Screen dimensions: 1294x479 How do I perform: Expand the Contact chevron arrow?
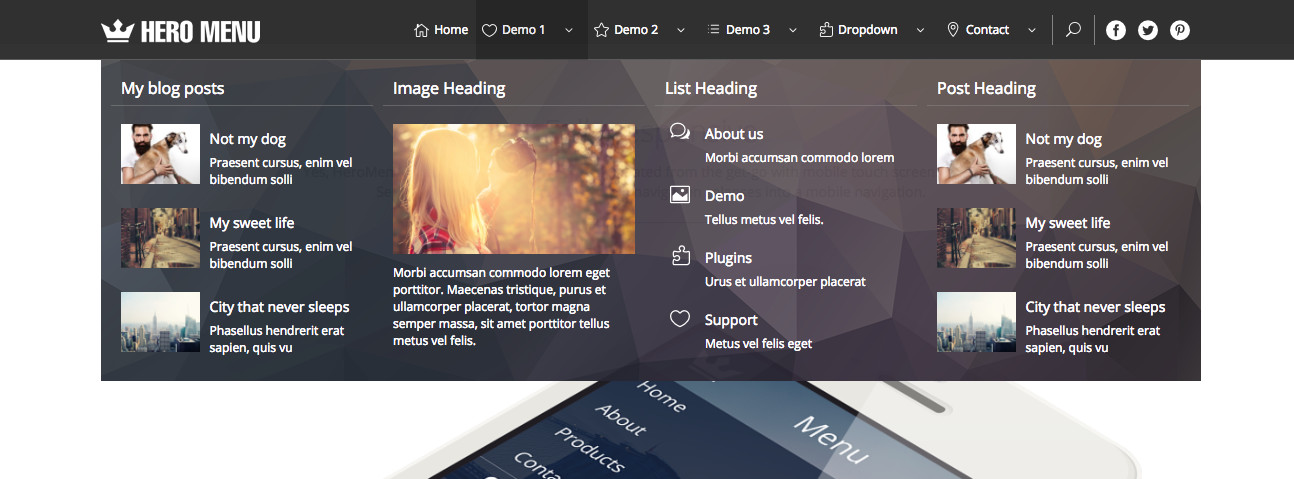tap(1032, 30)
